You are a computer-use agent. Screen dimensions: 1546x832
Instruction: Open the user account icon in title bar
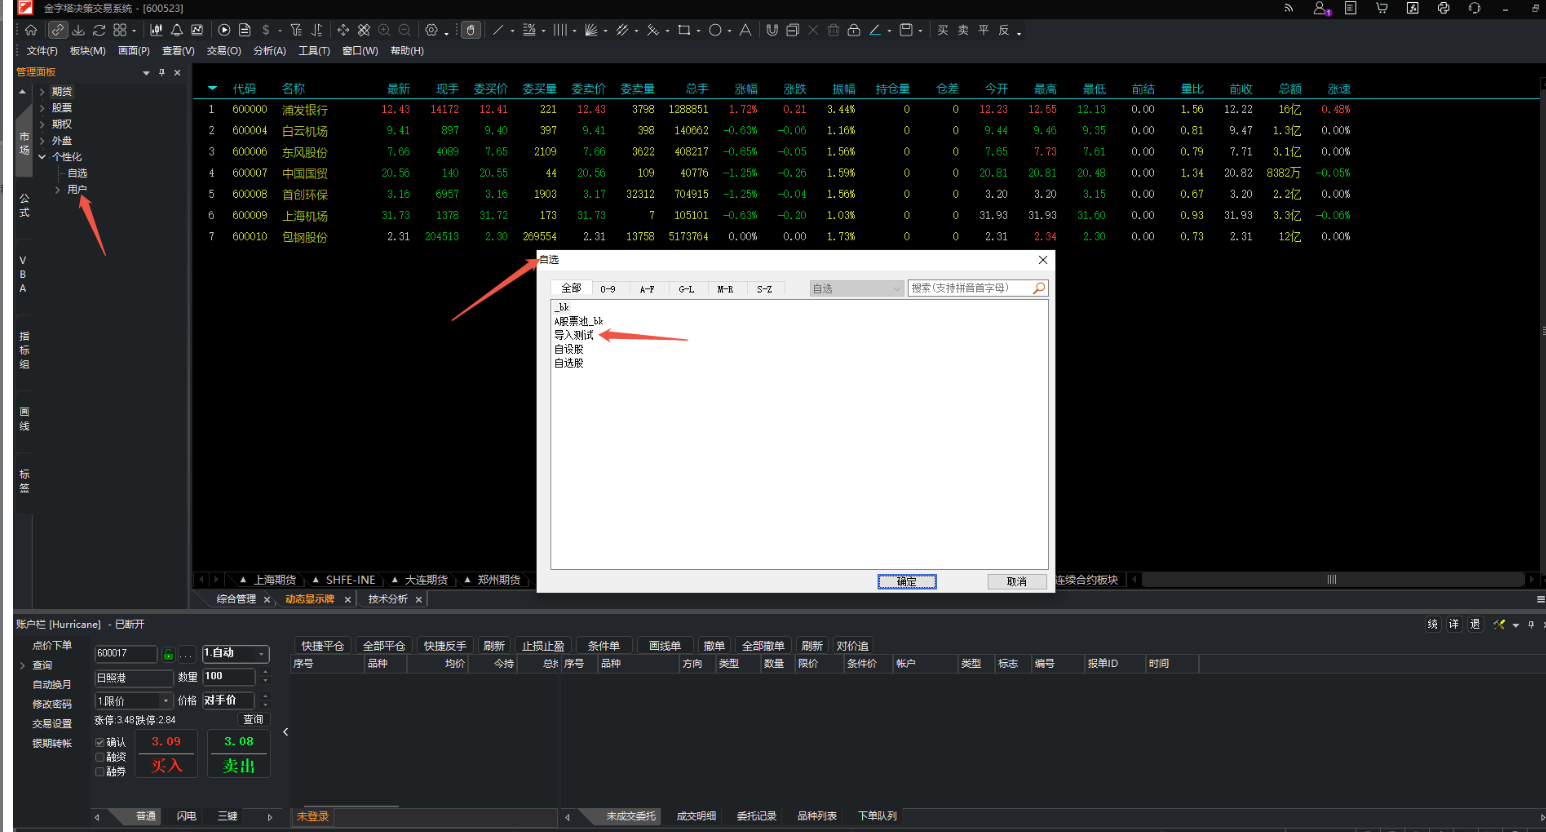[1321, 8]
